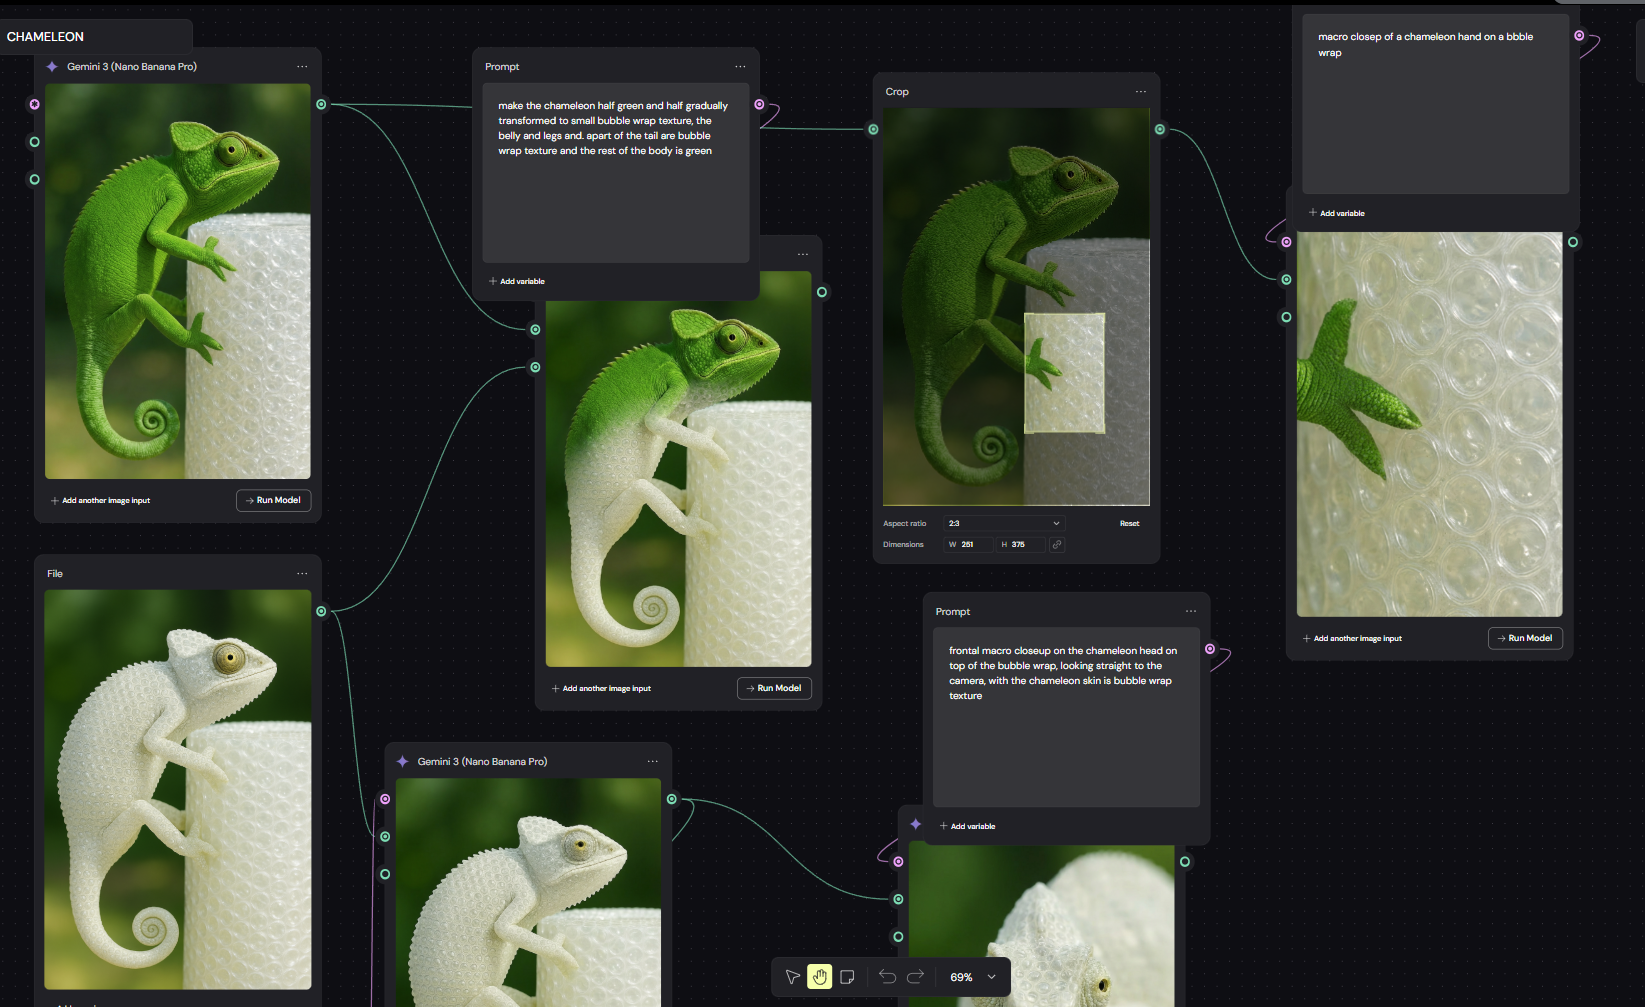1645x1007 pixels.
Task: Click output port of green chameleon Gemini node
Action: 321,104
